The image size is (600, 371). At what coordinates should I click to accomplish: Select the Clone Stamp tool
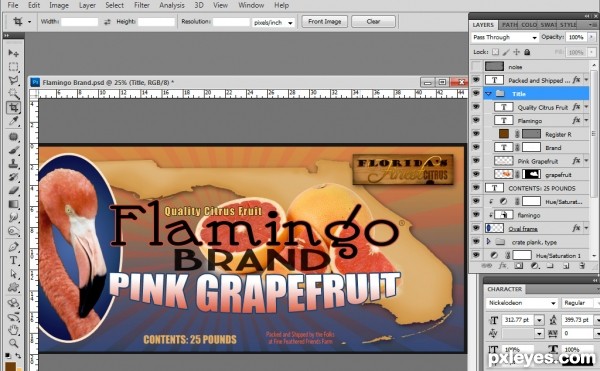[13, 164]
